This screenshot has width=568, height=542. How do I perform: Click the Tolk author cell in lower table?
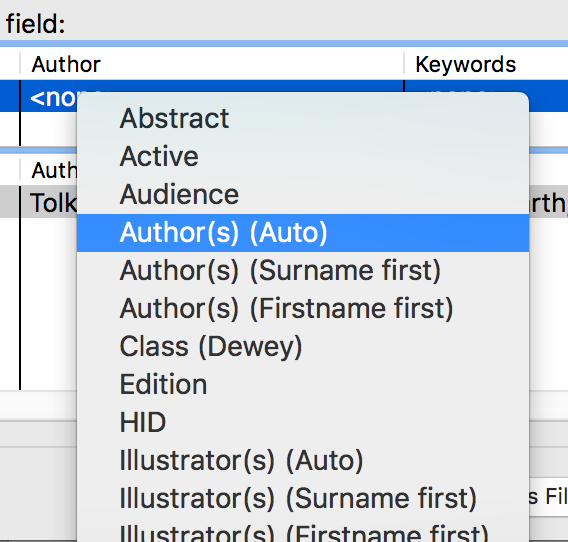click(x=49, y=202)
